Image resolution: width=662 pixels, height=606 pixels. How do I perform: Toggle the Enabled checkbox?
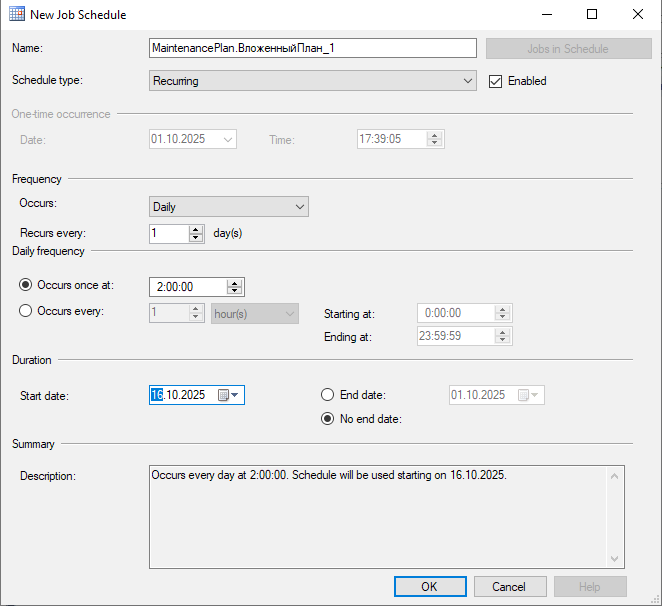pos(495,81)
